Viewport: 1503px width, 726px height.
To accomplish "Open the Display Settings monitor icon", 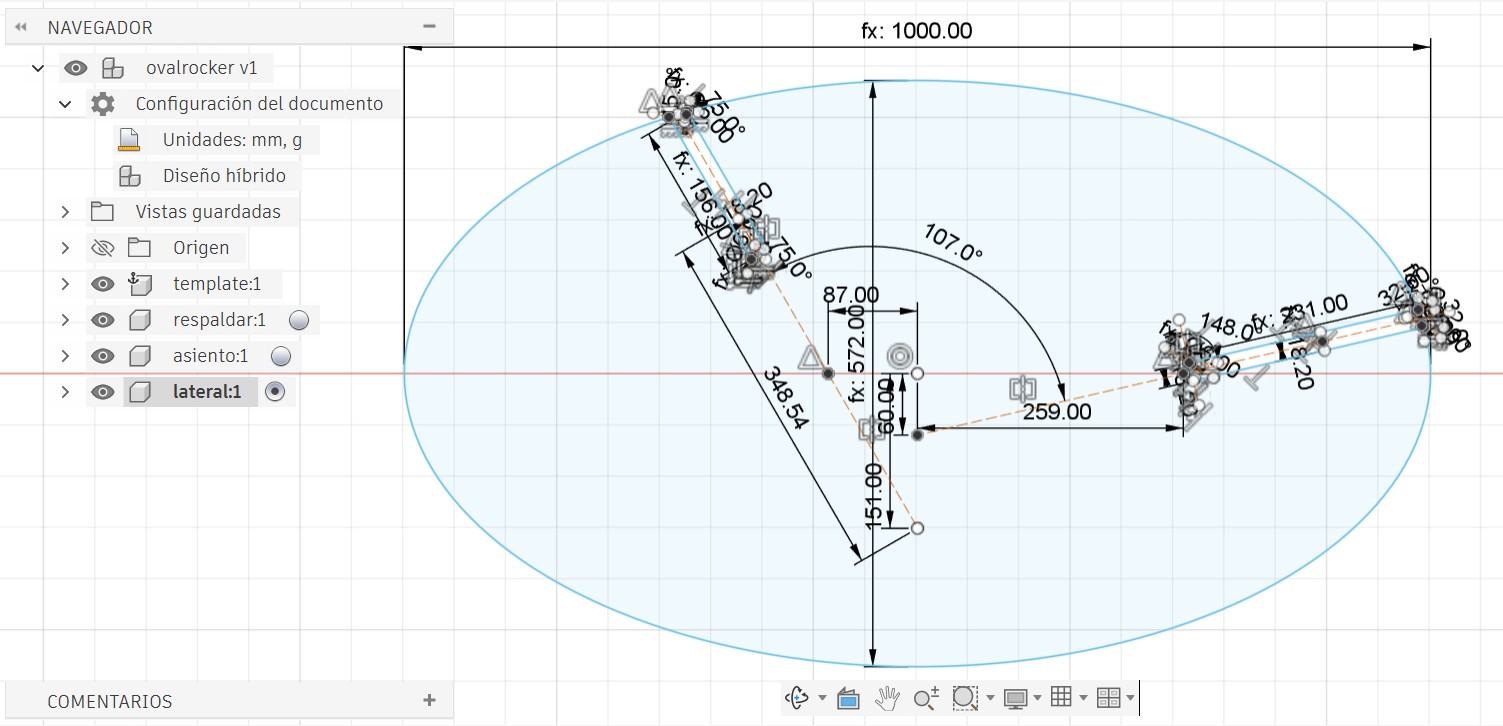I will 1016,698.
